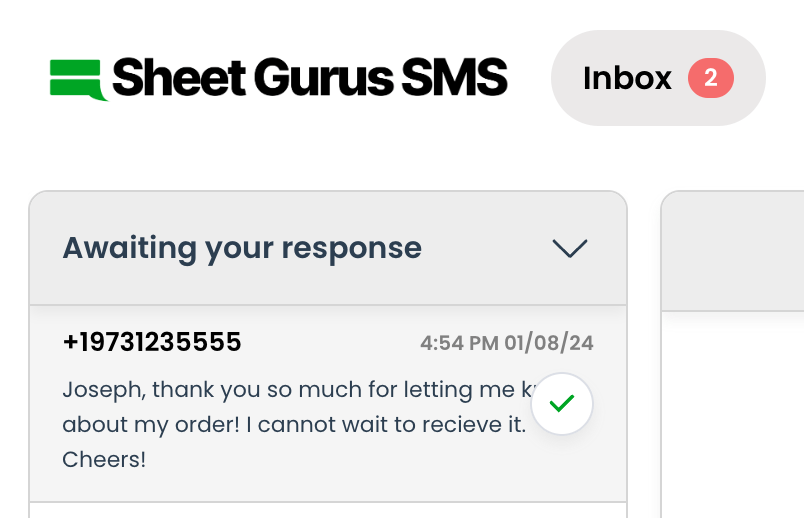Click the 4:54 PM 01/08/24 timestamp
This screenshot has width=804, height=518.
pyautogui.click(x=507, y=344)
